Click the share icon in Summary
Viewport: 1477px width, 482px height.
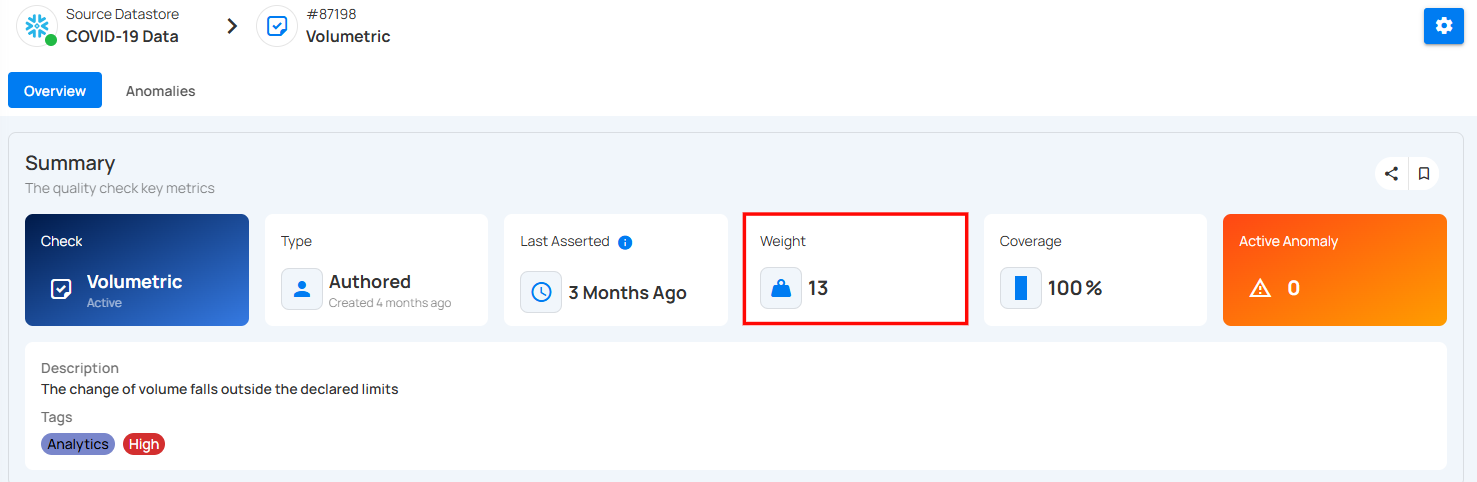pyautogui.click(x=1391, y=174)
